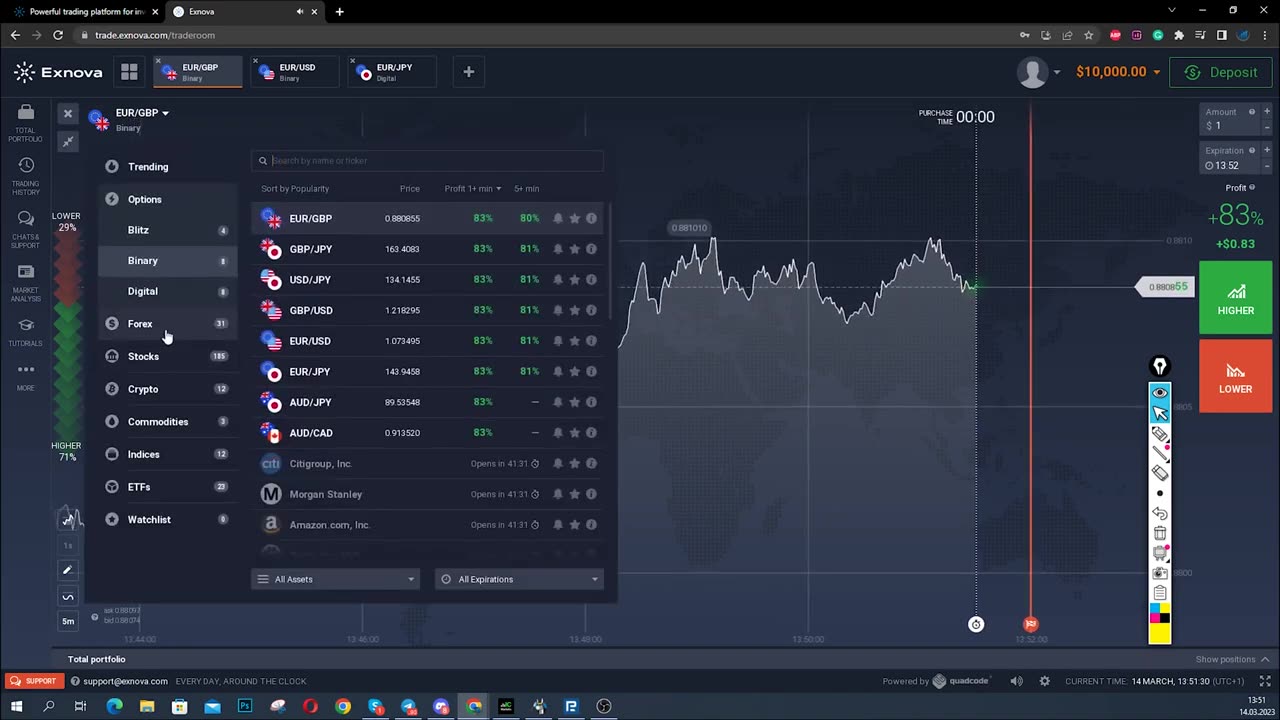The height and width of the screenshot is (720, 1280).
Task: Switch to the EUR/JPY Digital tab
Action: [x=393, y=72]
